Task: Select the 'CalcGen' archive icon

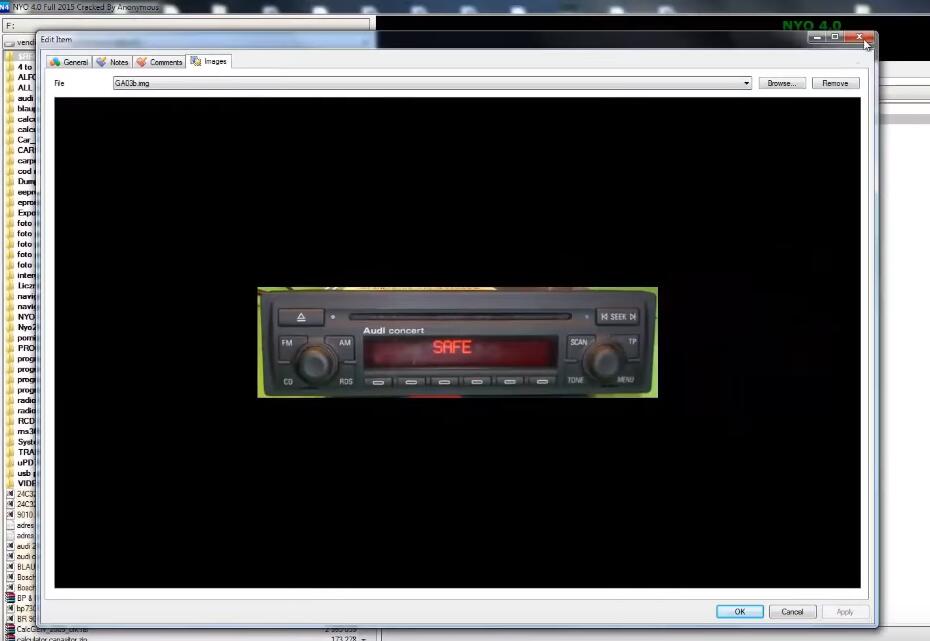Action: pyautogui.click(x=10, y=629)
